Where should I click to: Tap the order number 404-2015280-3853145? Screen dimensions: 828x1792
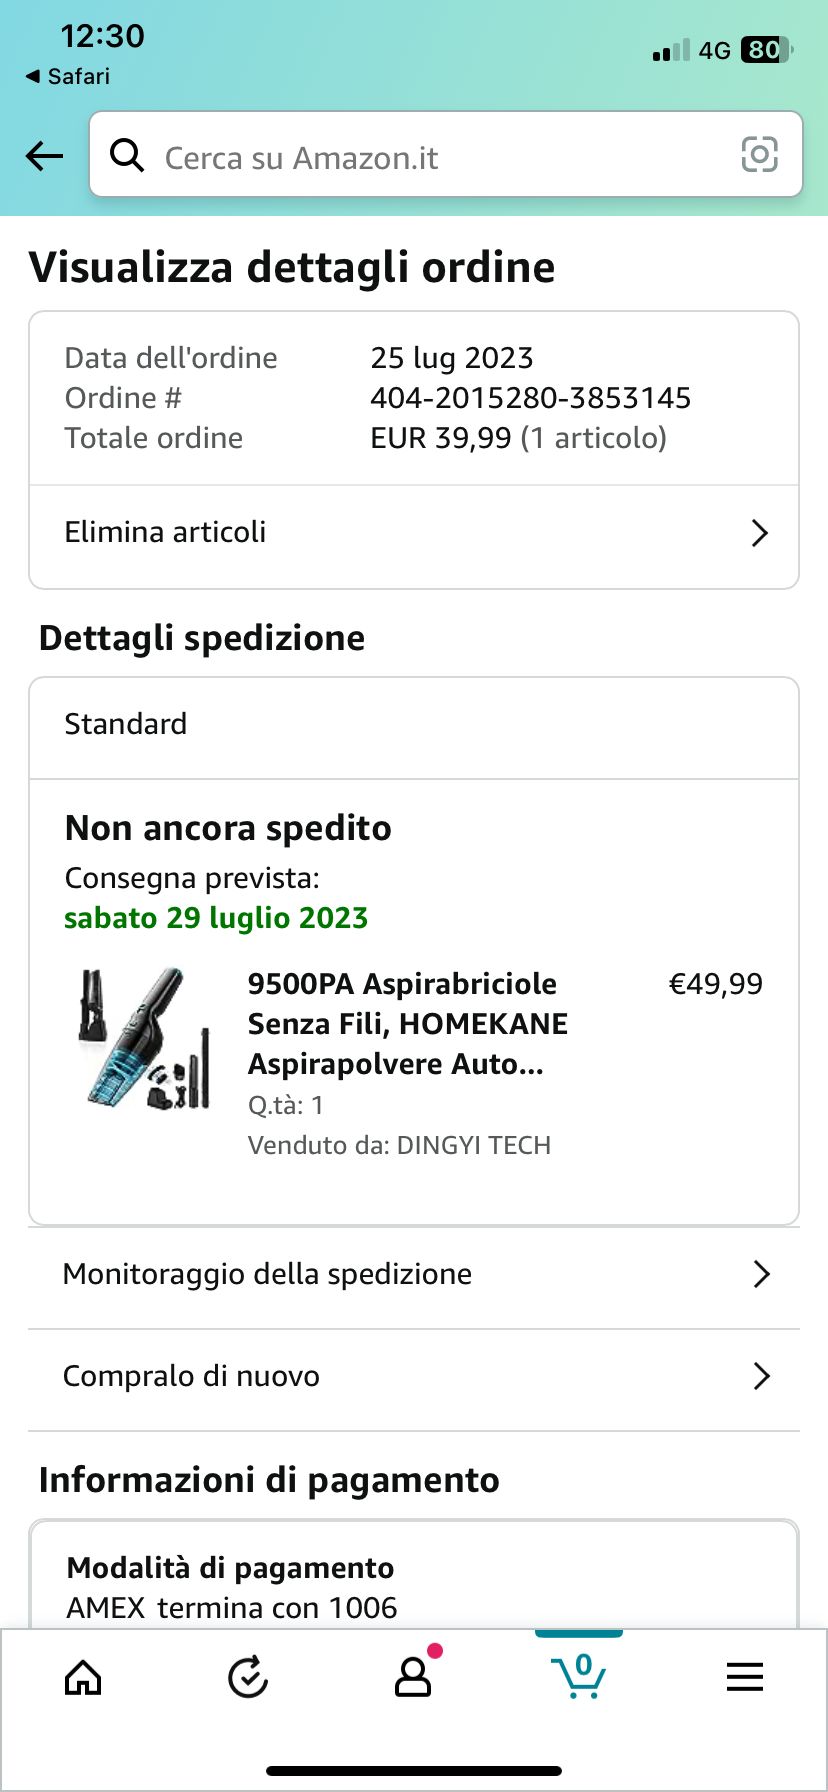pyautogui.click(x=530, y=398)
